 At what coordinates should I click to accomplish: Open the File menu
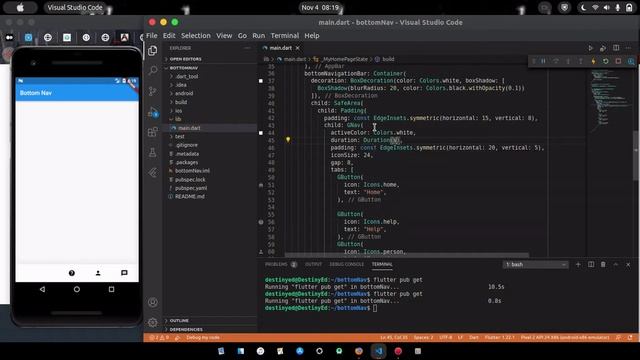(152, 36)
